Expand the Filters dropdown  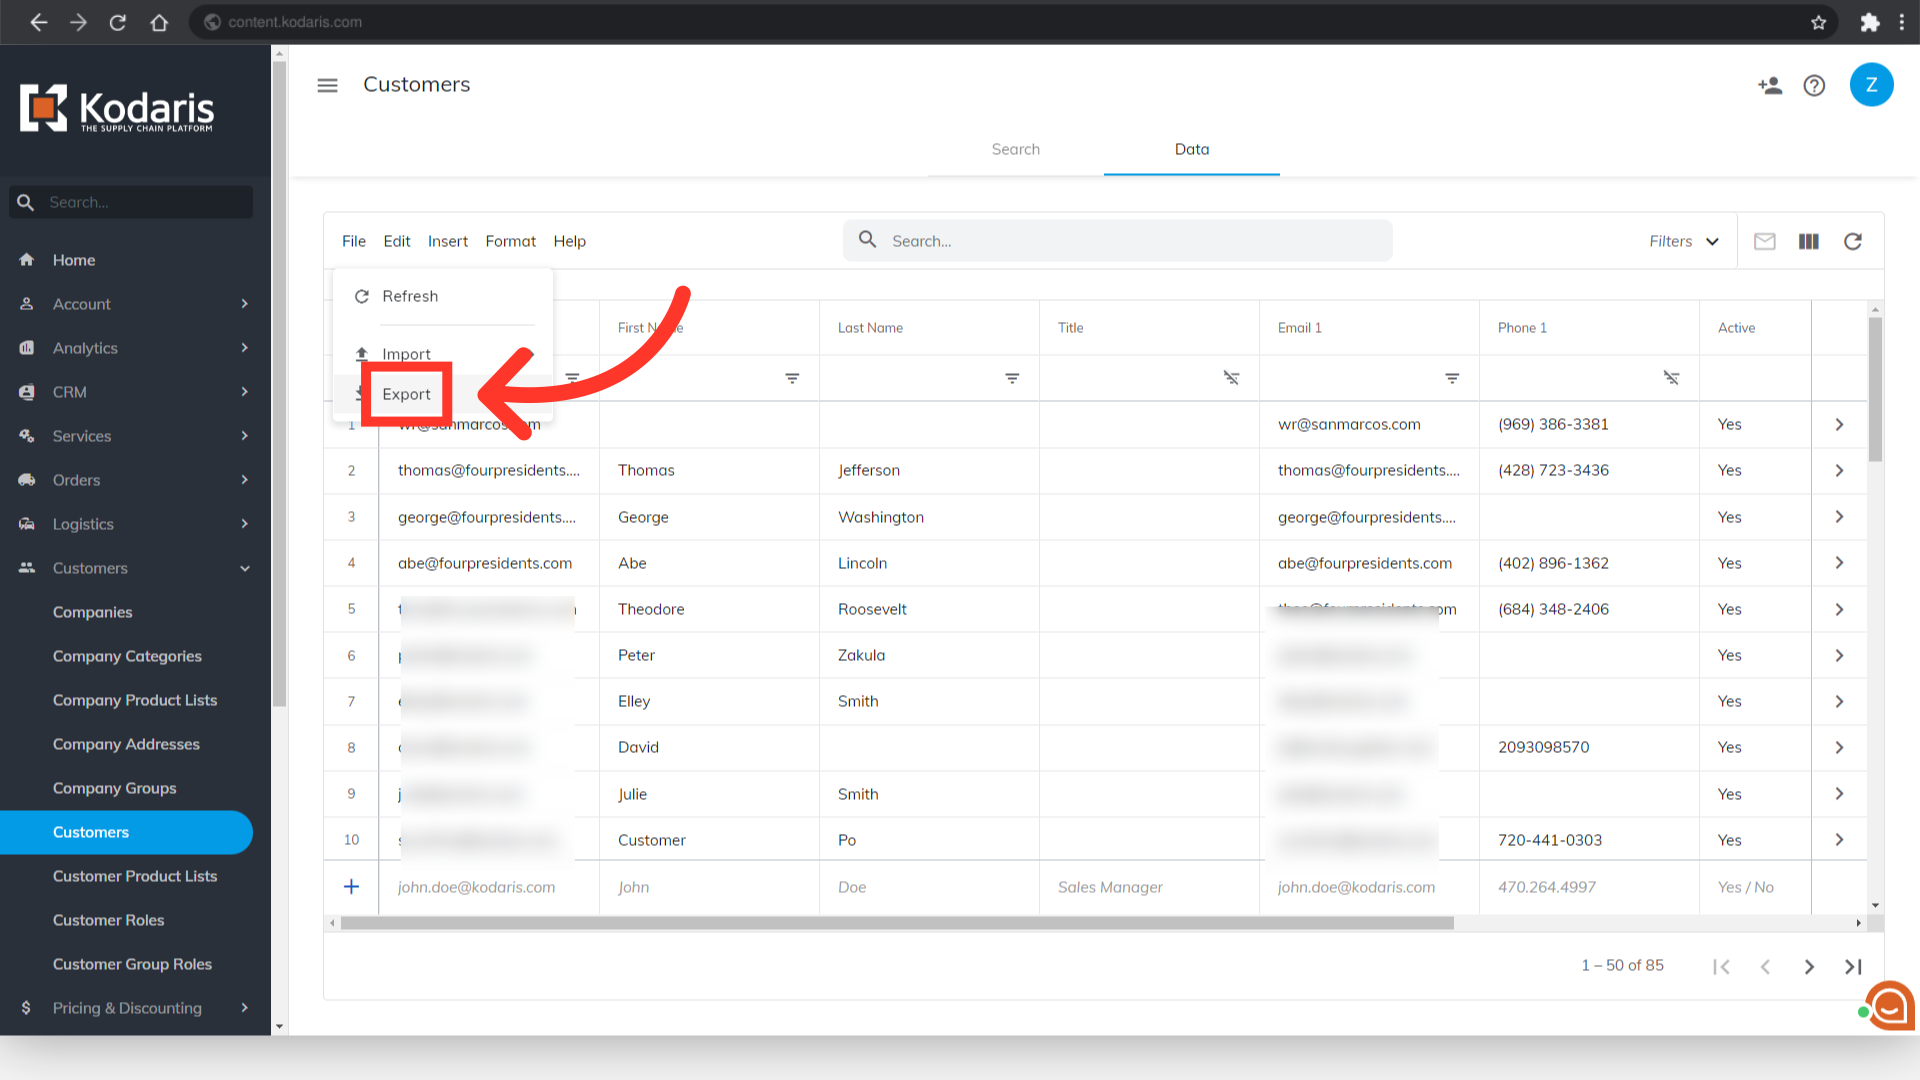tap(1684, 241)
